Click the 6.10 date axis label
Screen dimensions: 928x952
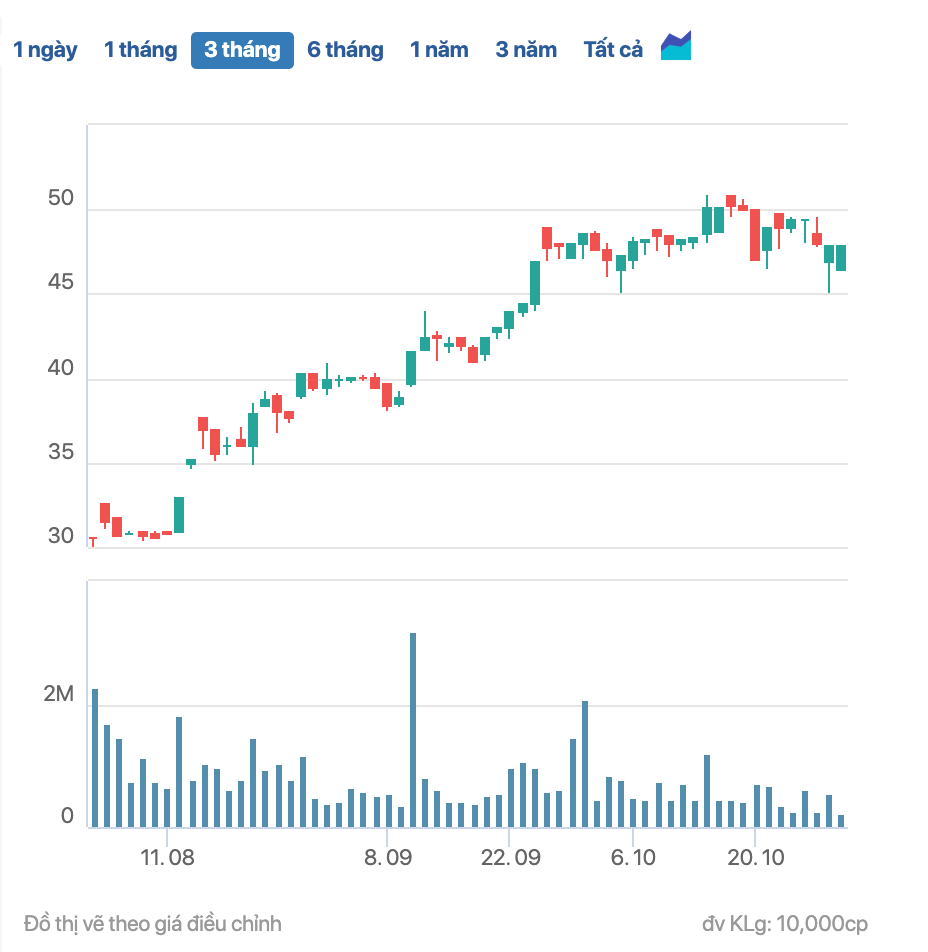633,858
